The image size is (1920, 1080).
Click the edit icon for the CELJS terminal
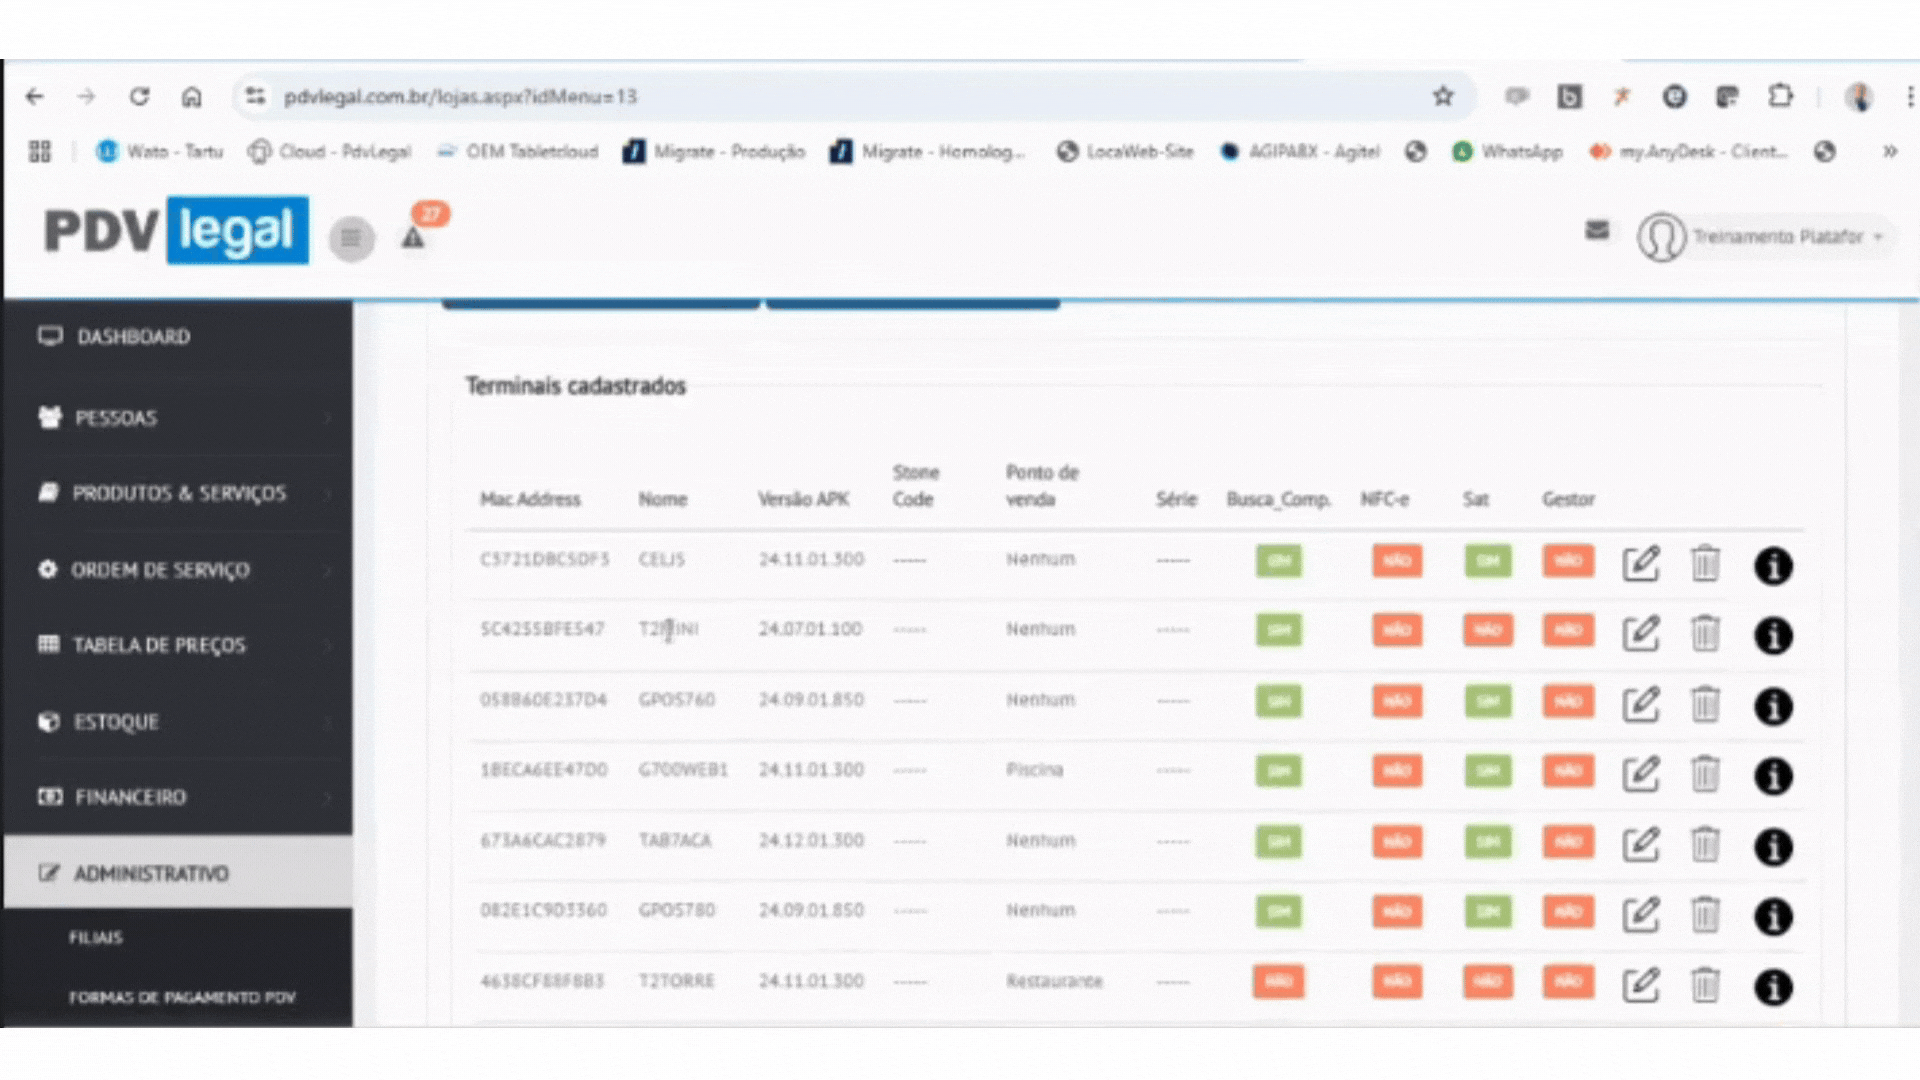[1640, 564]
